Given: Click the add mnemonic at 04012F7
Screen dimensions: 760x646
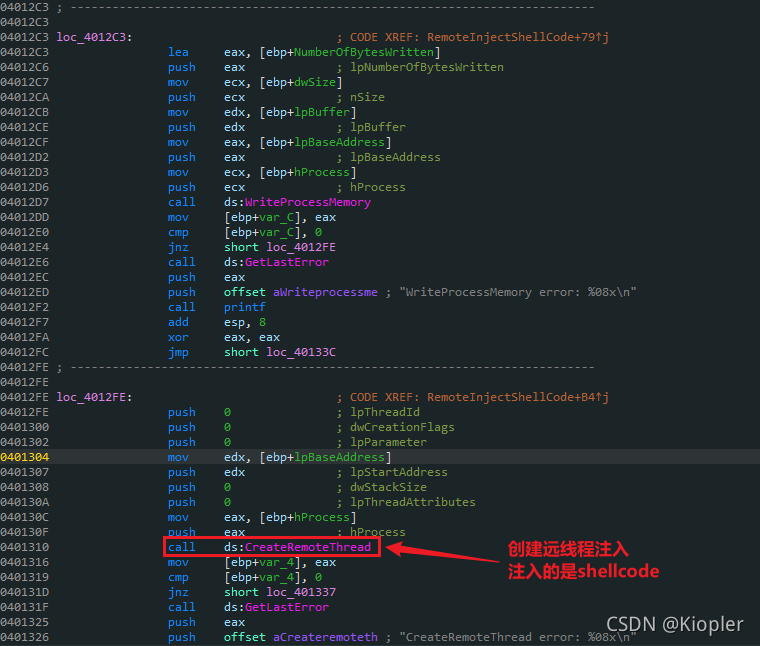Looking at the screenshot, I should [x=178, y=322].
